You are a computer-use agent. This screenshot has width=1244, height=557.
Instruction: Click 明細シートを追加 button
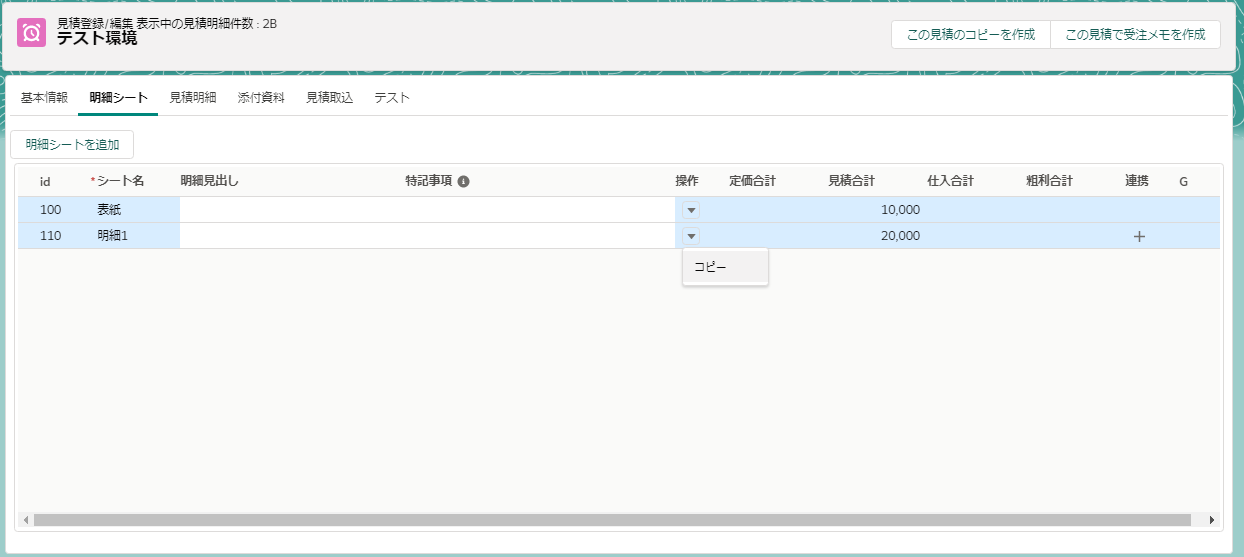coord(72,145)
